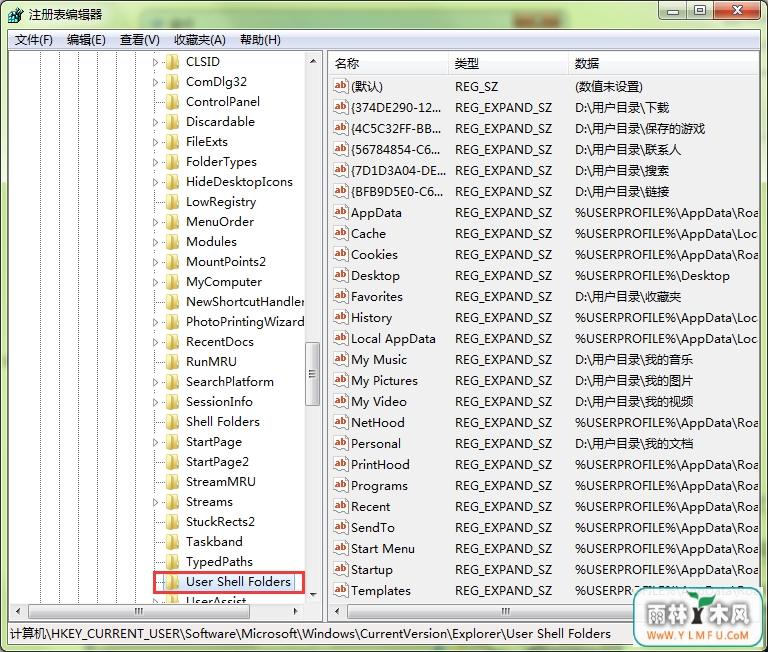Select the My Pictures value
Image resolution: width=768 pixels, height=652 pixels.
pos(384,381)
